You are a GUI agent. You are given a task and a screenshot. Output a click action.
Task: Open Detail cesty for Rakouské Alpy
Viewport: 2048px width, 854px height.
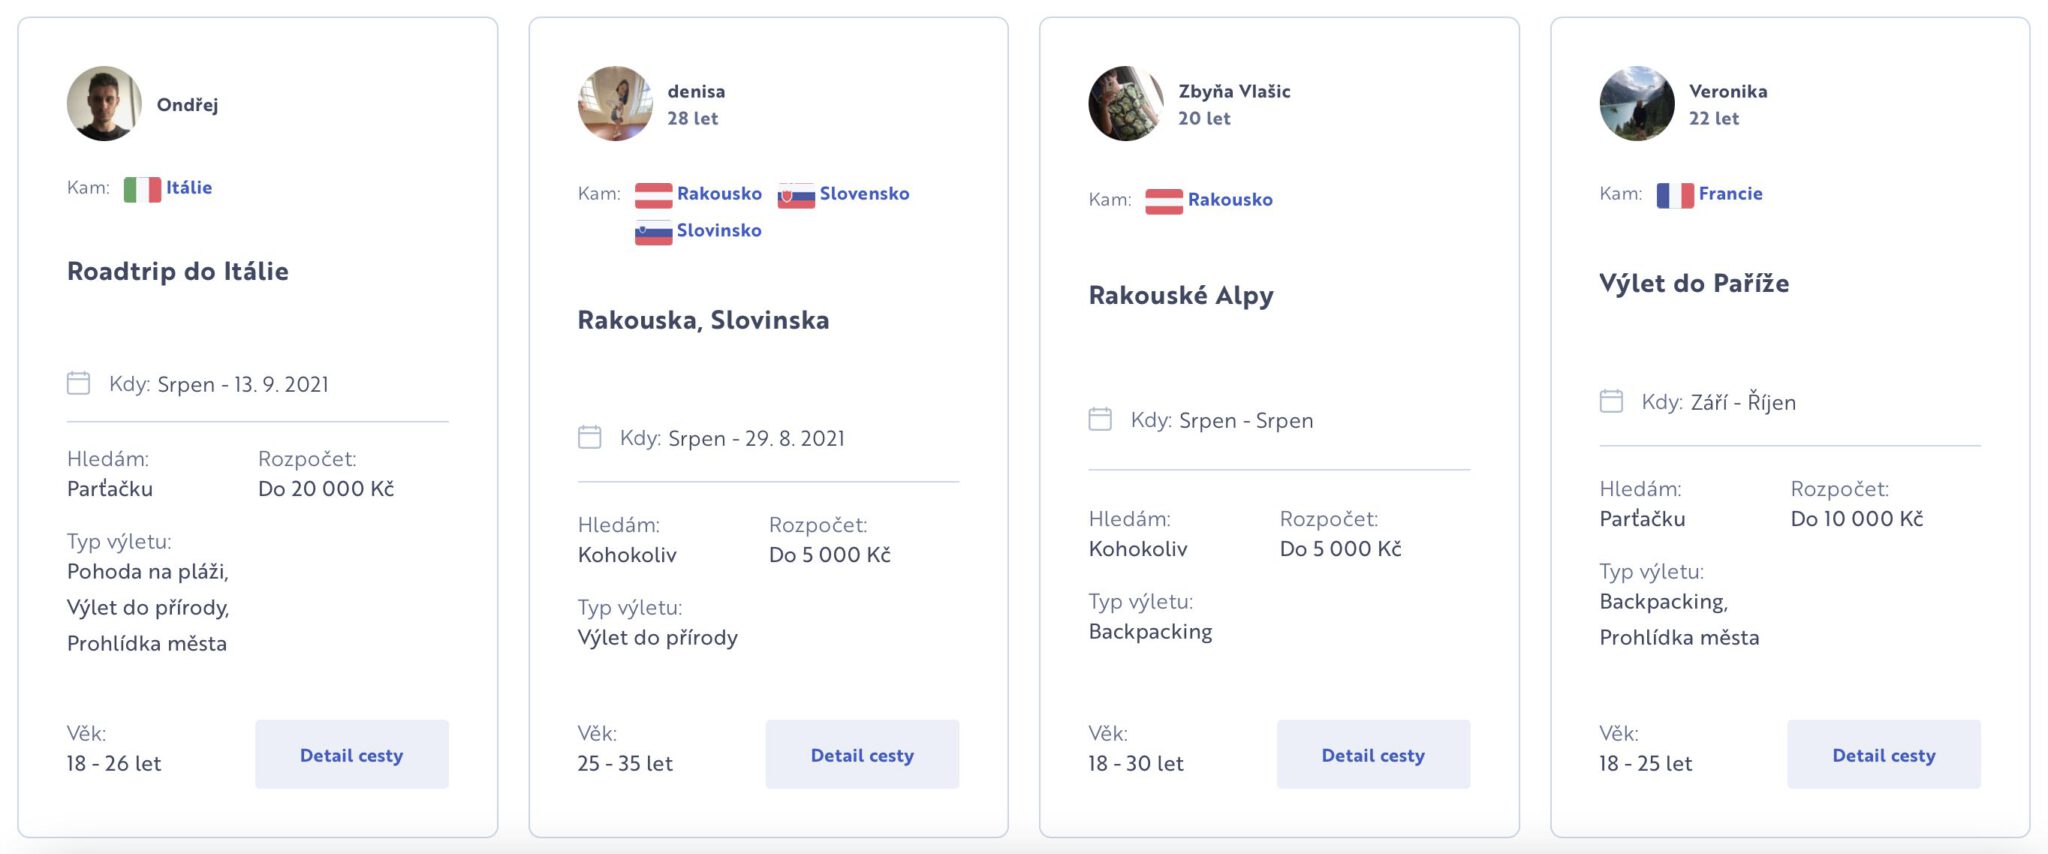[1373, 755]
